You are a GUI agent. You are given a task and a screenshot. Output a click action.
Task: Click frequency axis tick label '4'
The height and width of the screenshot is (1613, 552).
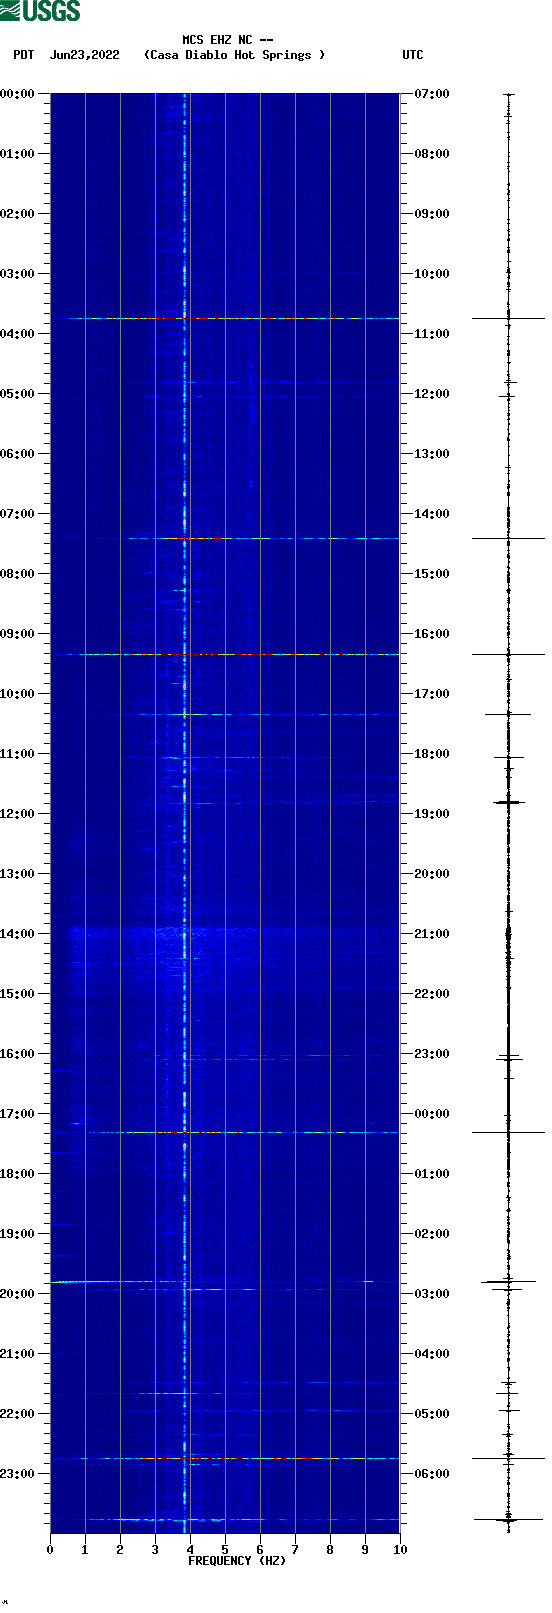[x=190, y=1550]
